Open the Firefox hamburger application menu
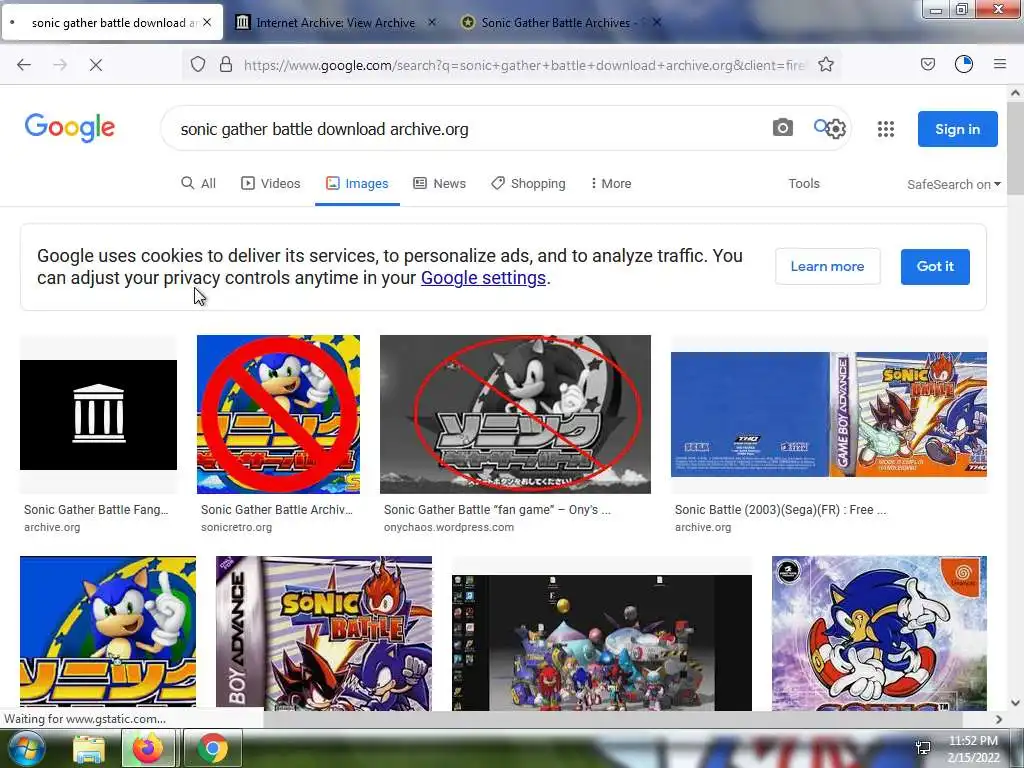Viewport: 1024px width, 768px height. click(x=1000, y=64)
